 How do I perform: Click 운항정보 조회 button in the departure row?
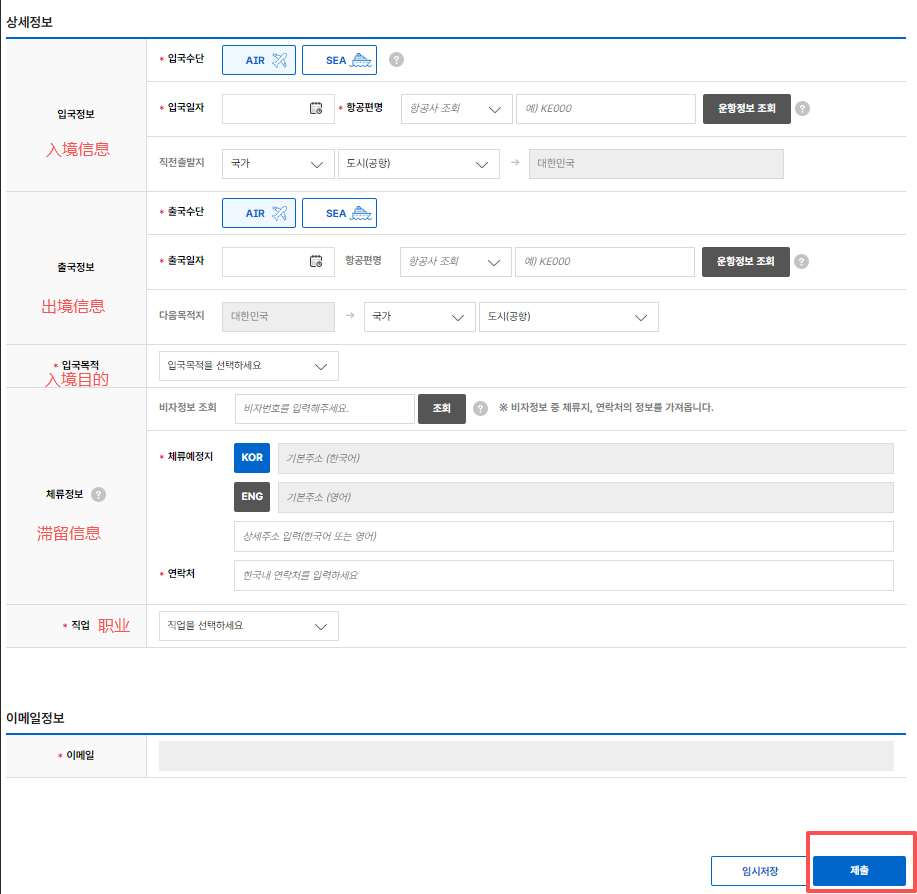(x=746, y=261)
